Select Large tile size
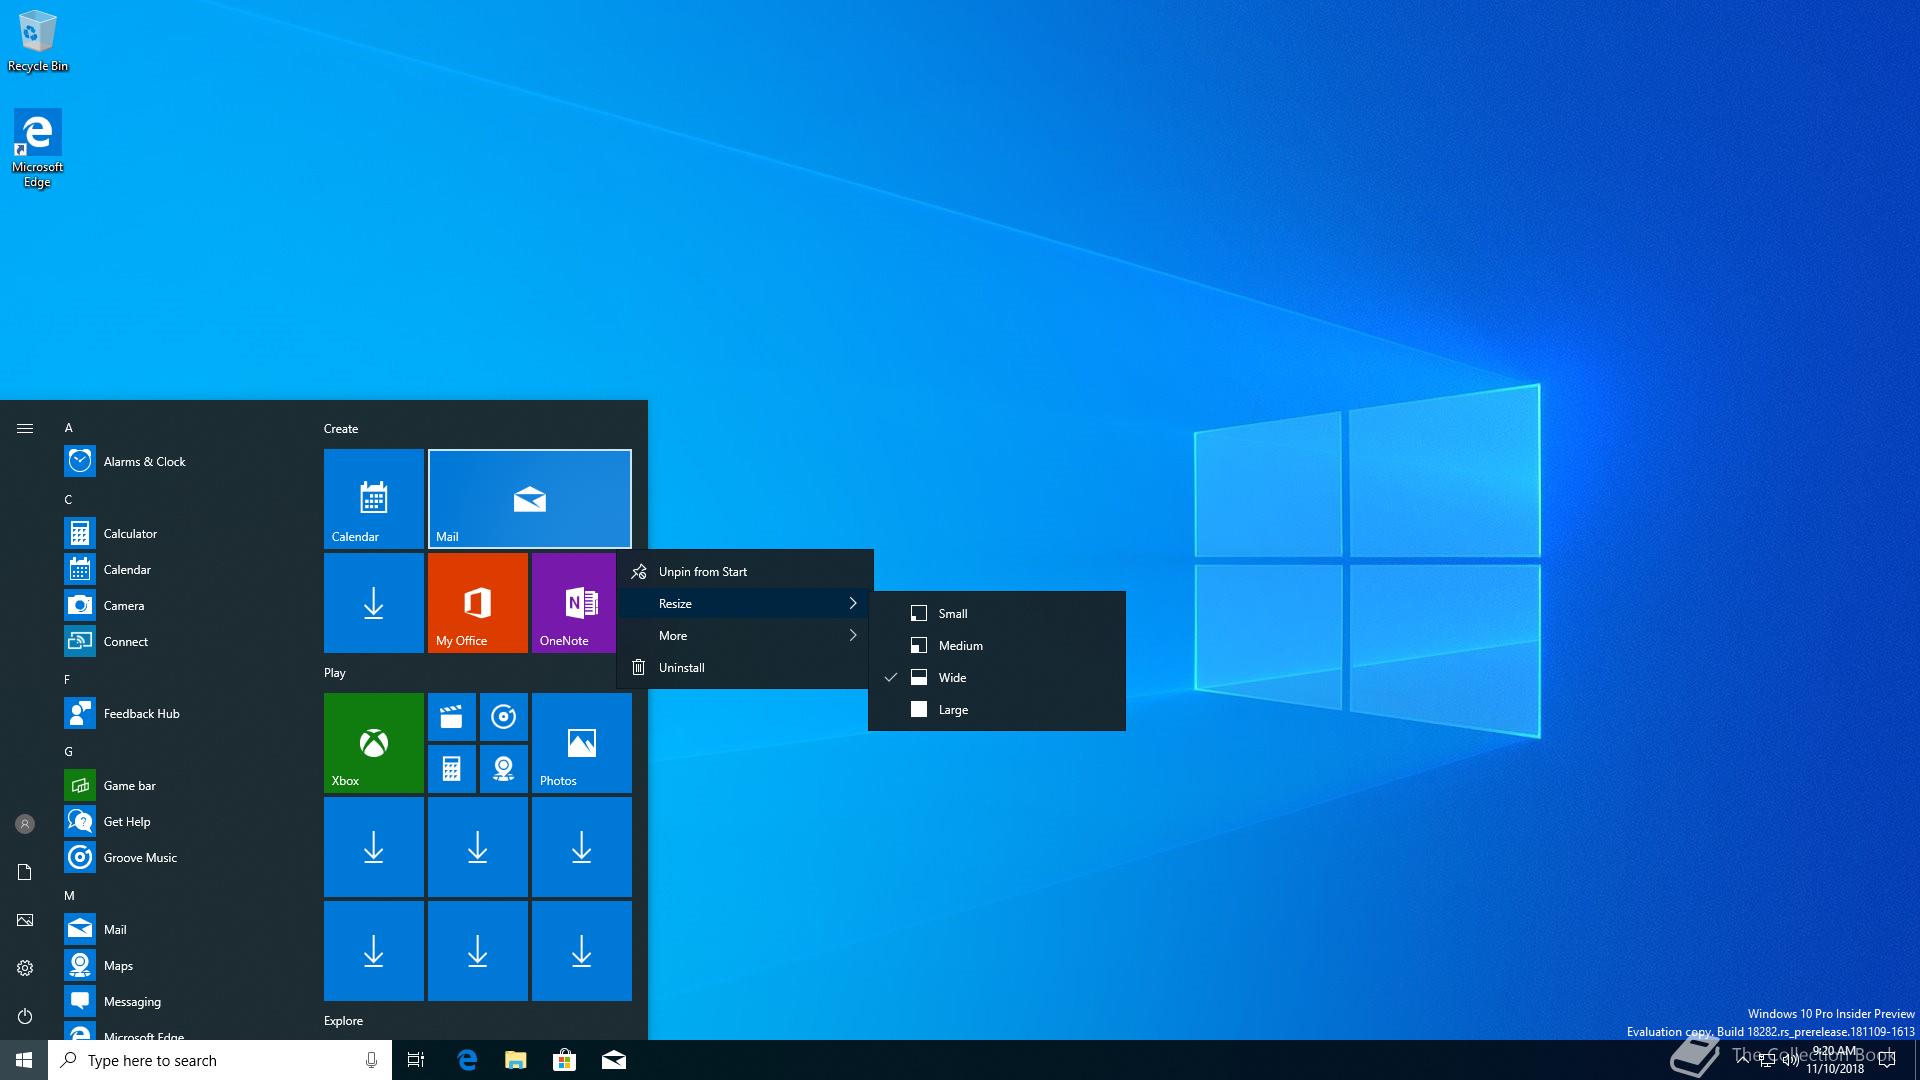The width and height of the screenshot is (1920, 1080). (x=997, y=709)
